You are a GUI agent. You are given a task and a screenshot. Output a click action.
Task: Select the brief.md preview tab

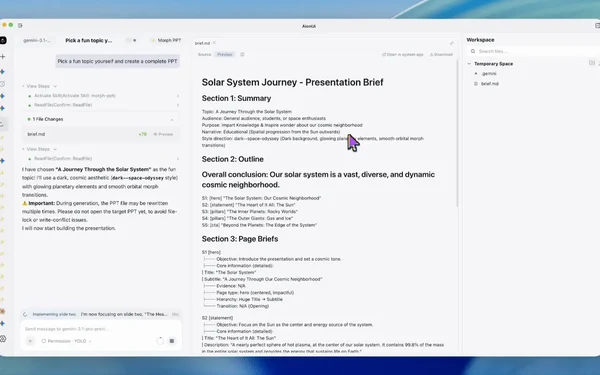(202, 43)
